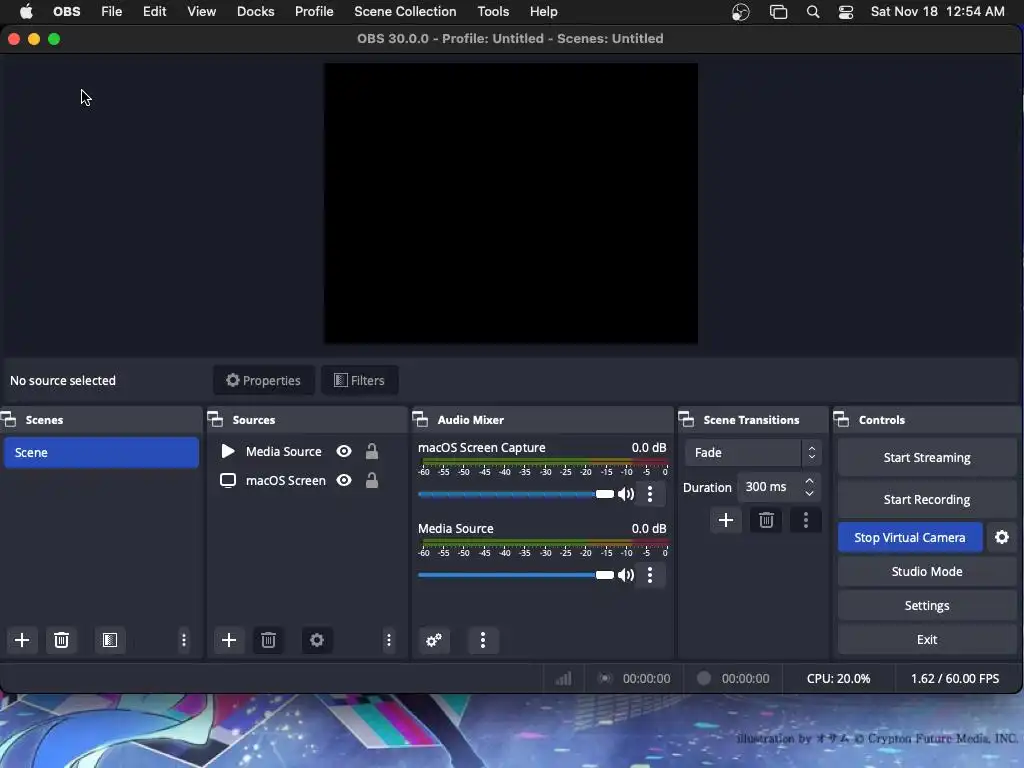Remove scene transition with trash icon
1024x768 pixels.
pyautogui.click(x=766, y=520)
